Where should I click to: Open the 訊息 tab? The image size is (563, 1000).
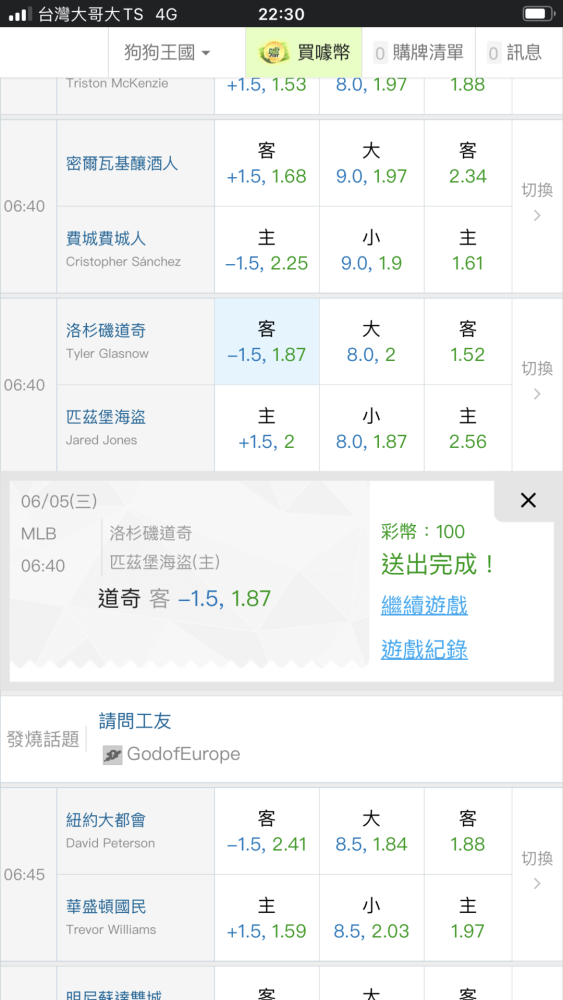(x=515, y=52)
